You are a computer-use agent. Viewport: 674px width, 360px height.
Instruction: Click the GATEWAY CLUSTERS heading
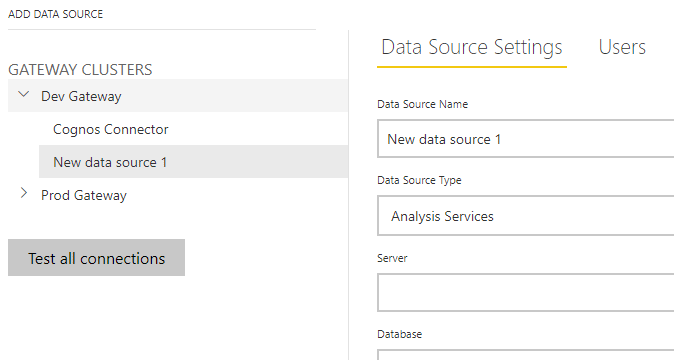(x=80, y=70)
